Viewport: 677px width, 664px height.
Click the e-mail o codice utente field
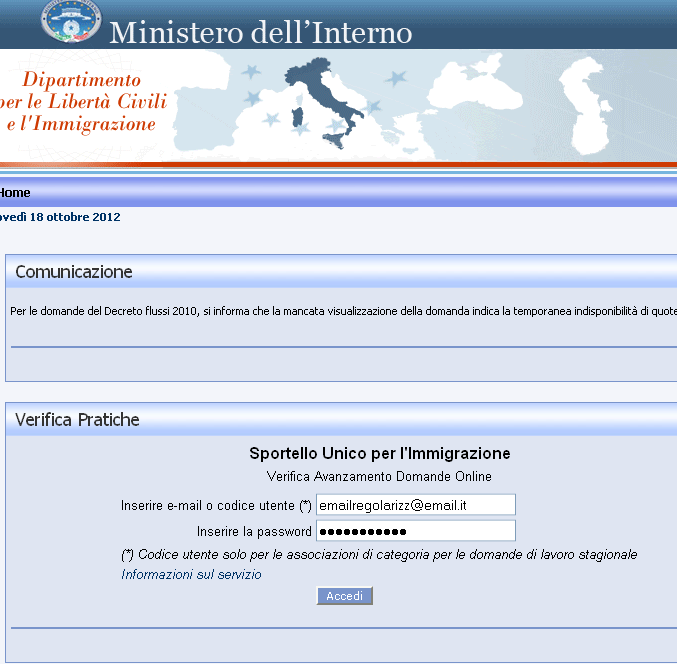tap(416, 505)
